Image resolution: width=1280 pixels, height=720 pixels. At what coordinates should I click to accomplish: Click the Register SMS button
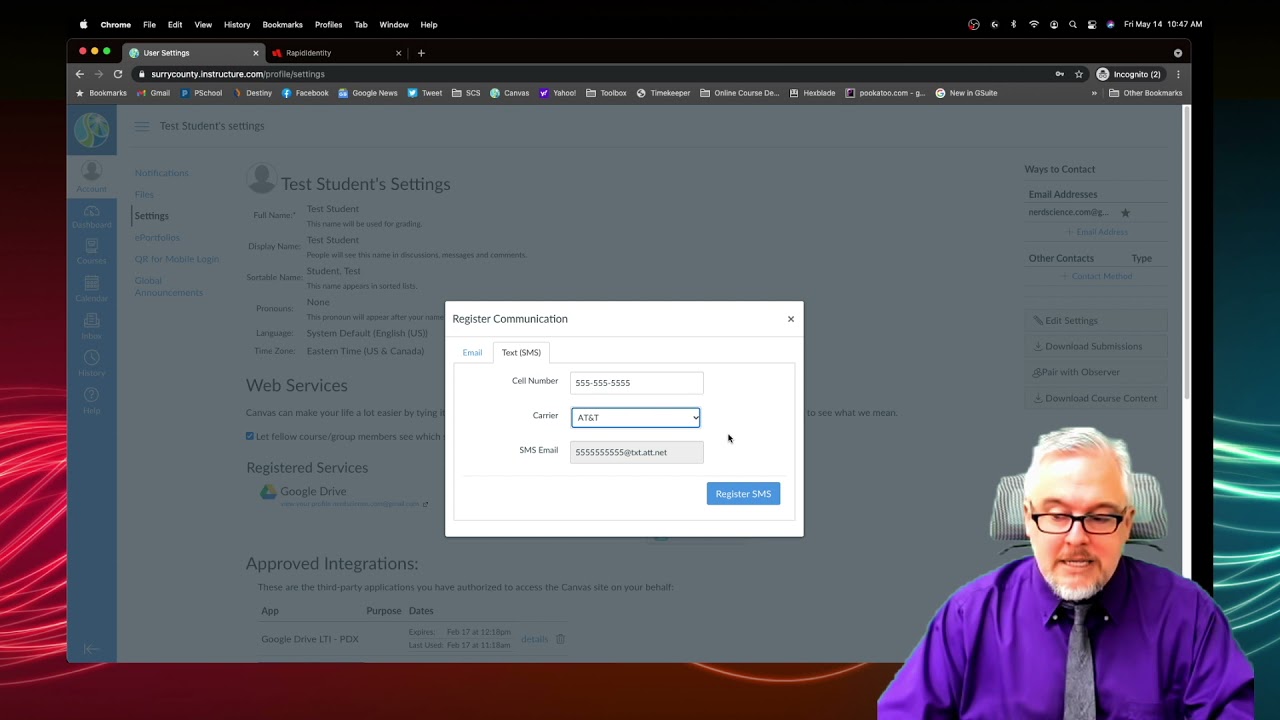743,494
